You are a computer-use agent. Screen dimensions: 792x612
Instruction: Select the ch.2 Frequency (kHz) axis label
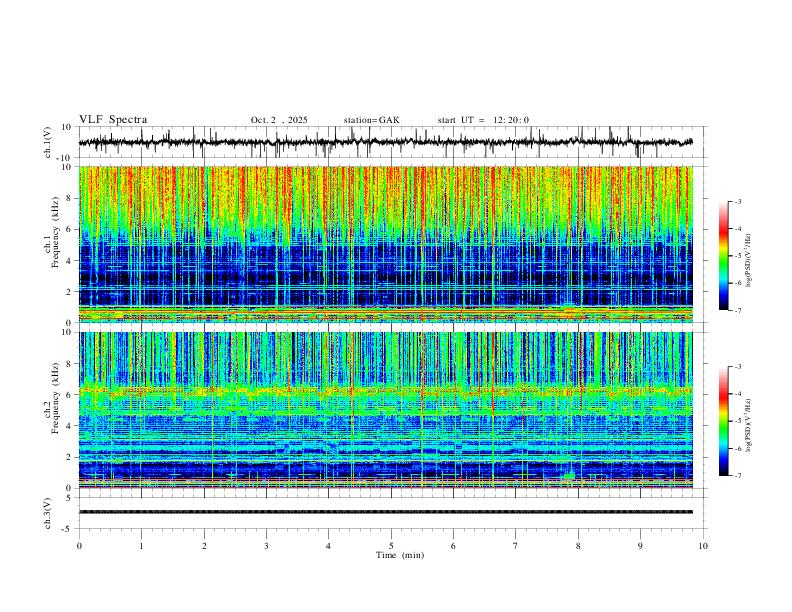tap(51, 398)
